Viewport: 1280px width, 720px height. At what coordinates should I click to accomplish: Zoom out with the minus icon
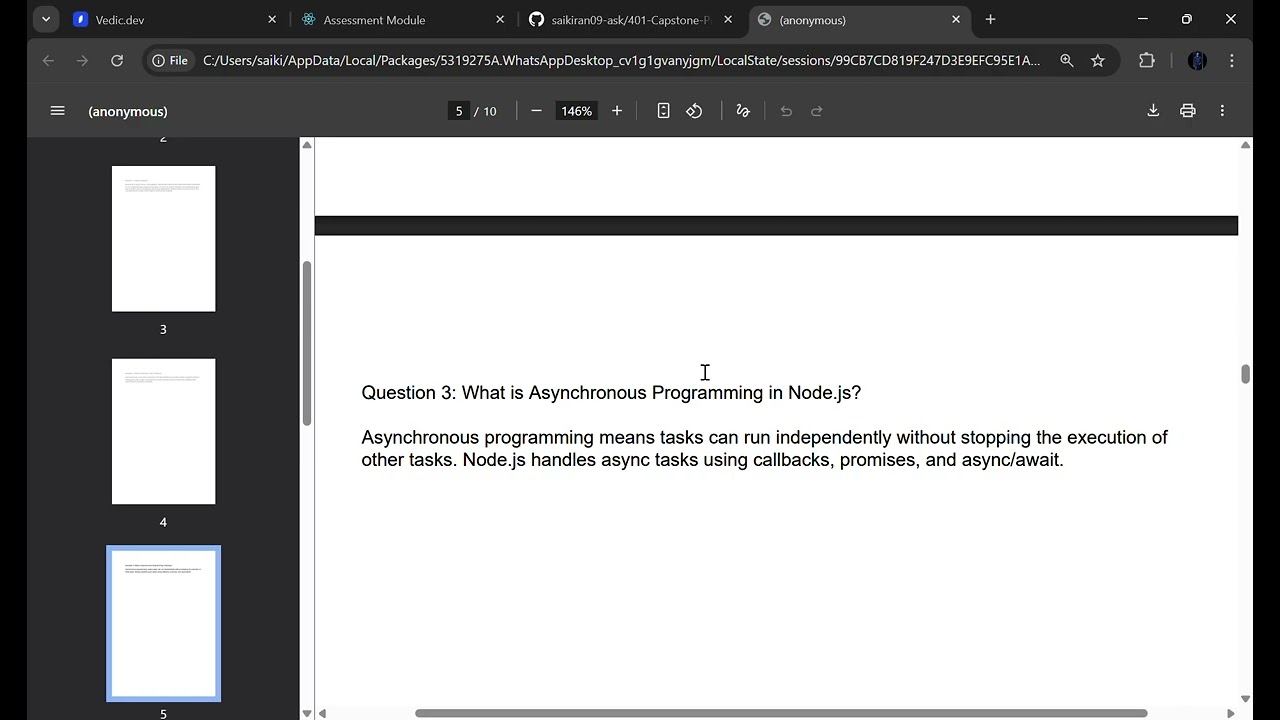[x=536, y=111]
